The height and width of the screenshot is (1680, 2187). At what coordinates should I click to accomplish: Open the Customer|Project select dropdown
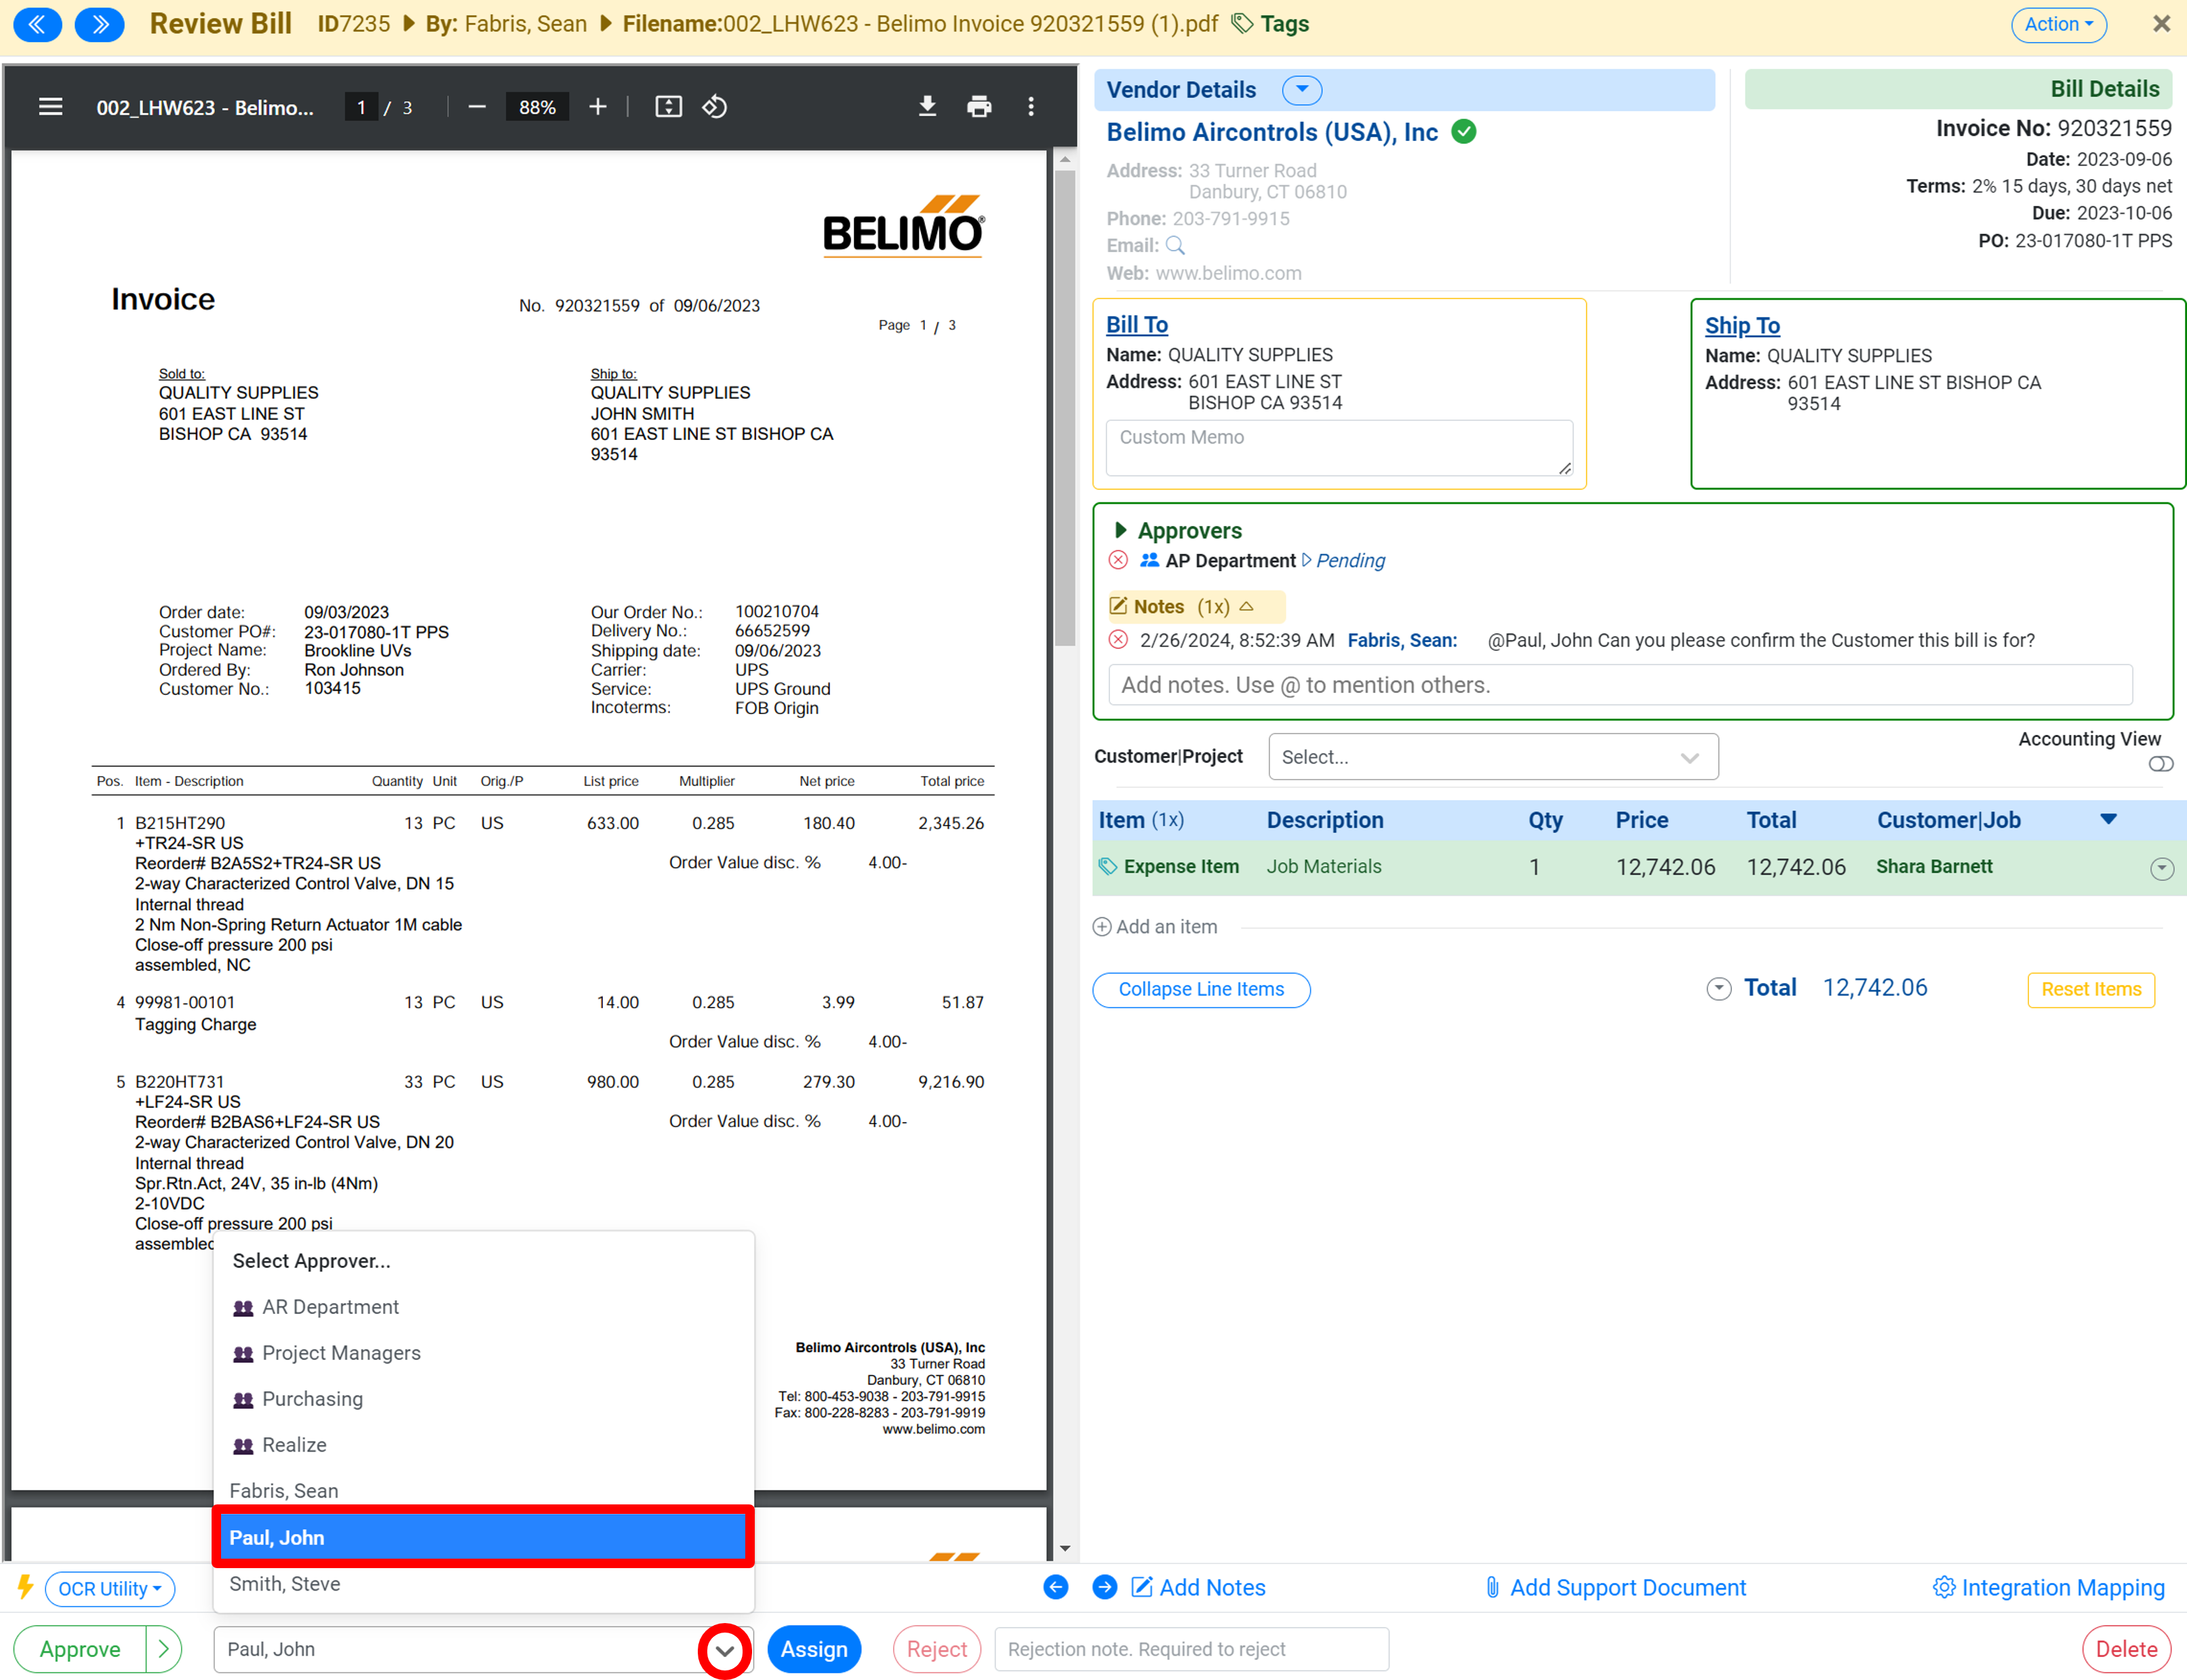1493,757
